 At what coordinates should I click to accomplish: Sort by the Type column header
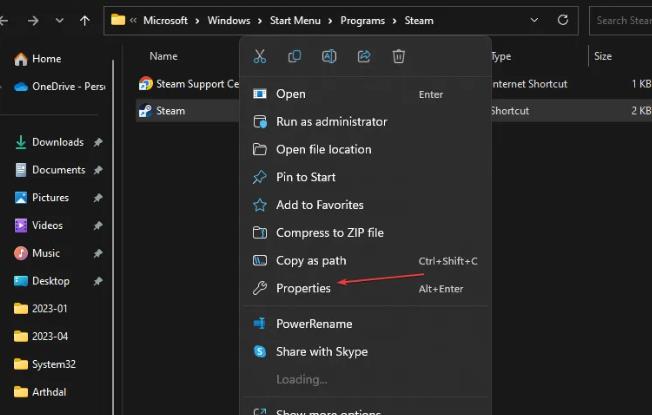coord(501,57)
